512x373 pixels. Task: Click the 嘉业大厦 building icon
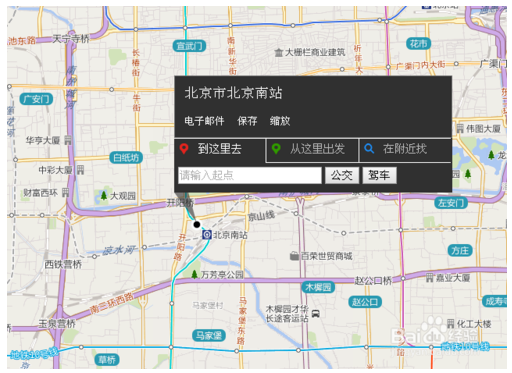point(430,277)
